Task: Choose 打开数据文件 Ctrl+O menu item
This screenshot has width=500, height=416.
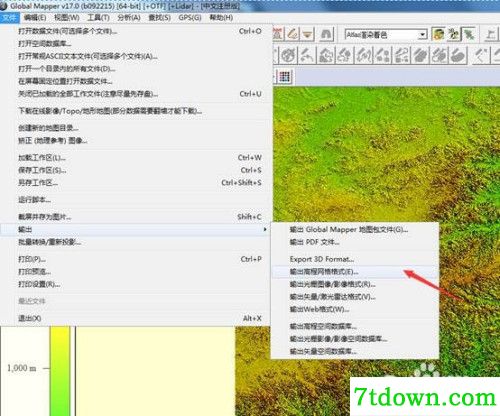Action: click(135, 31)
